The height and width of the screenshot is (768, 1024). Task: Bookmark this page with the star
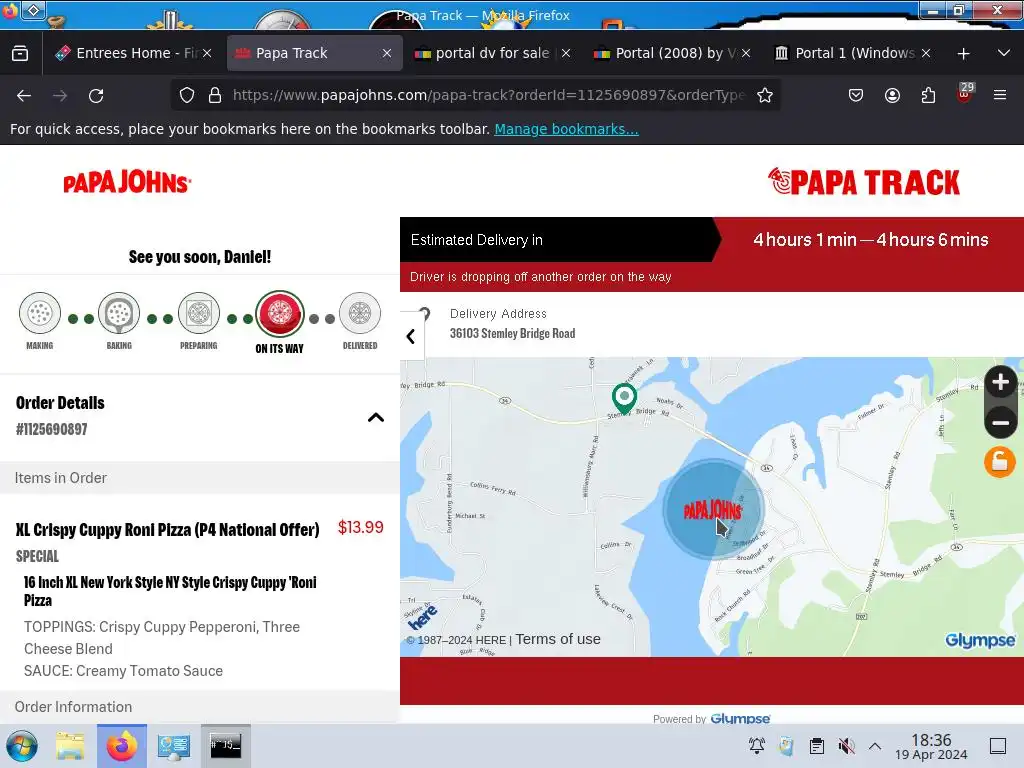point(765,95)
